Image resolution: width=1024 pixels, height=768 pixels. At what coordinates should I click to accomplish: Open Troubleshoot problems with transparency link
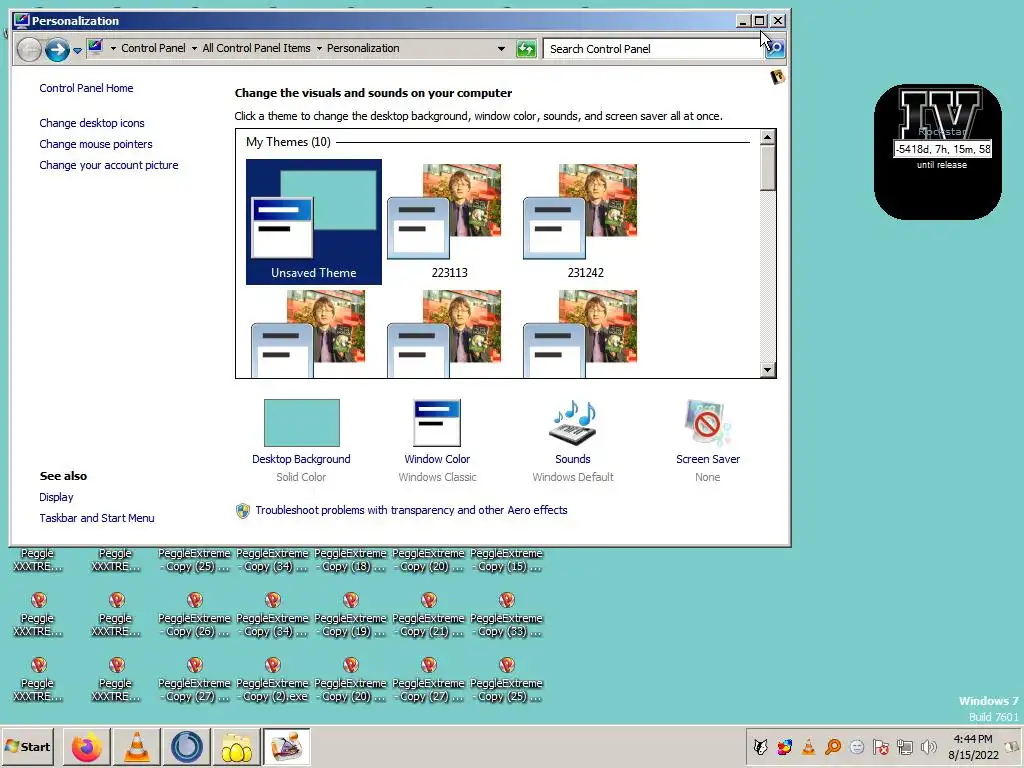click(x=411, y=510)
